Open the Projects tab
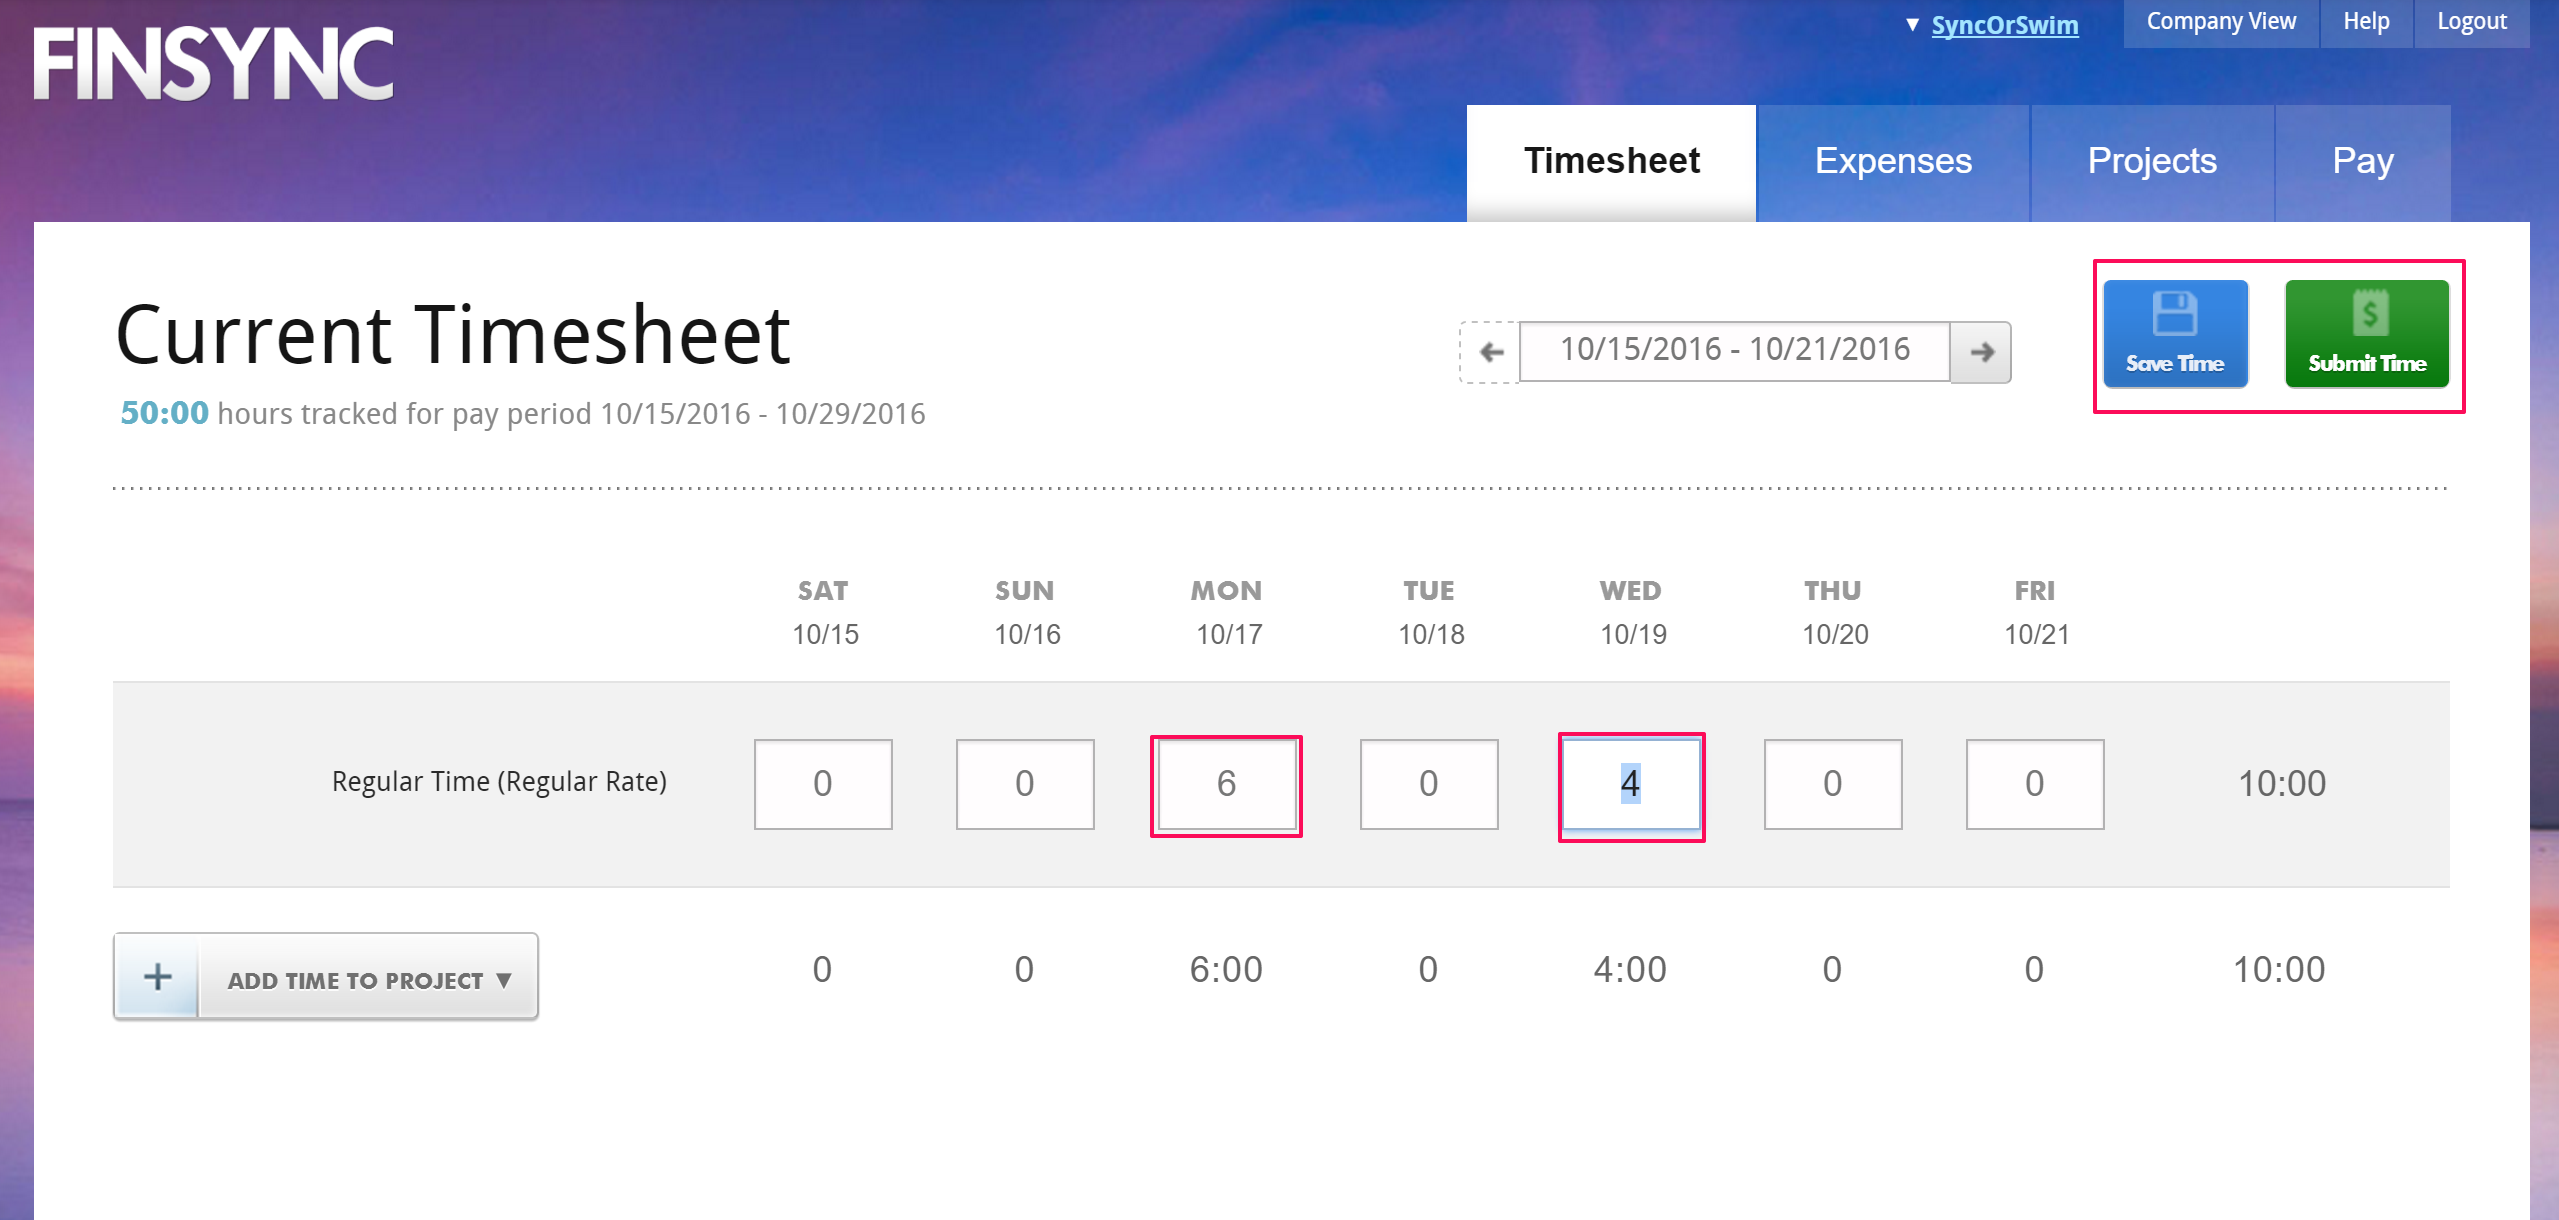This screenshot has width=2559, height=1220. point(2152,162)
